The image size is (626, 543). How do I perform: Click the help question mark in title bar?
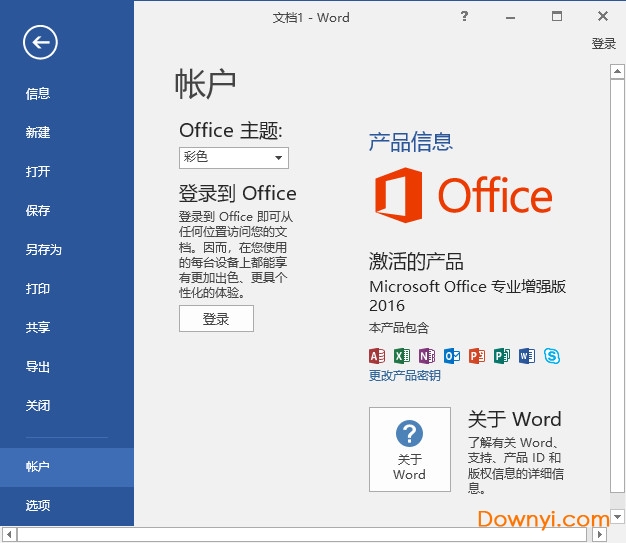(x=464, y=16)
